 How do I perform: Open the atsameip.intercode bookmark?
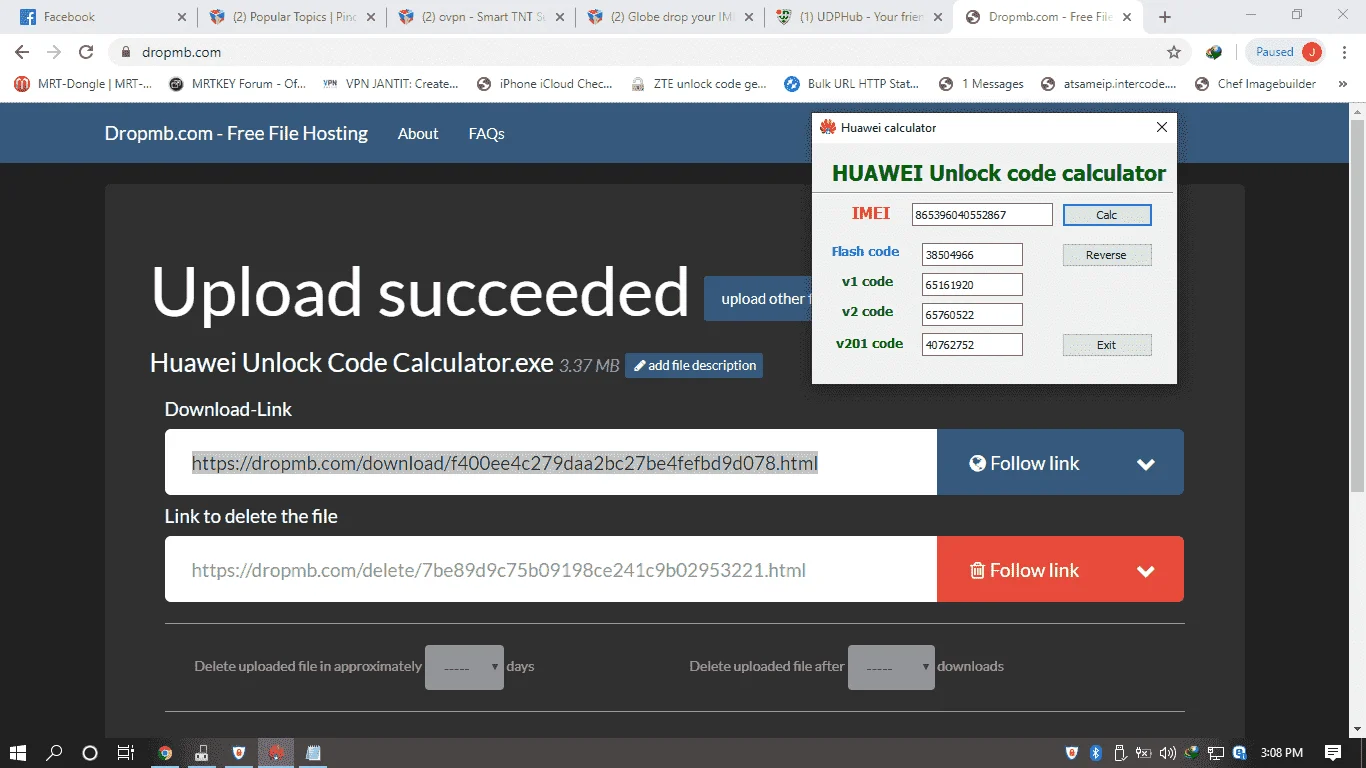pos(1109,84)
